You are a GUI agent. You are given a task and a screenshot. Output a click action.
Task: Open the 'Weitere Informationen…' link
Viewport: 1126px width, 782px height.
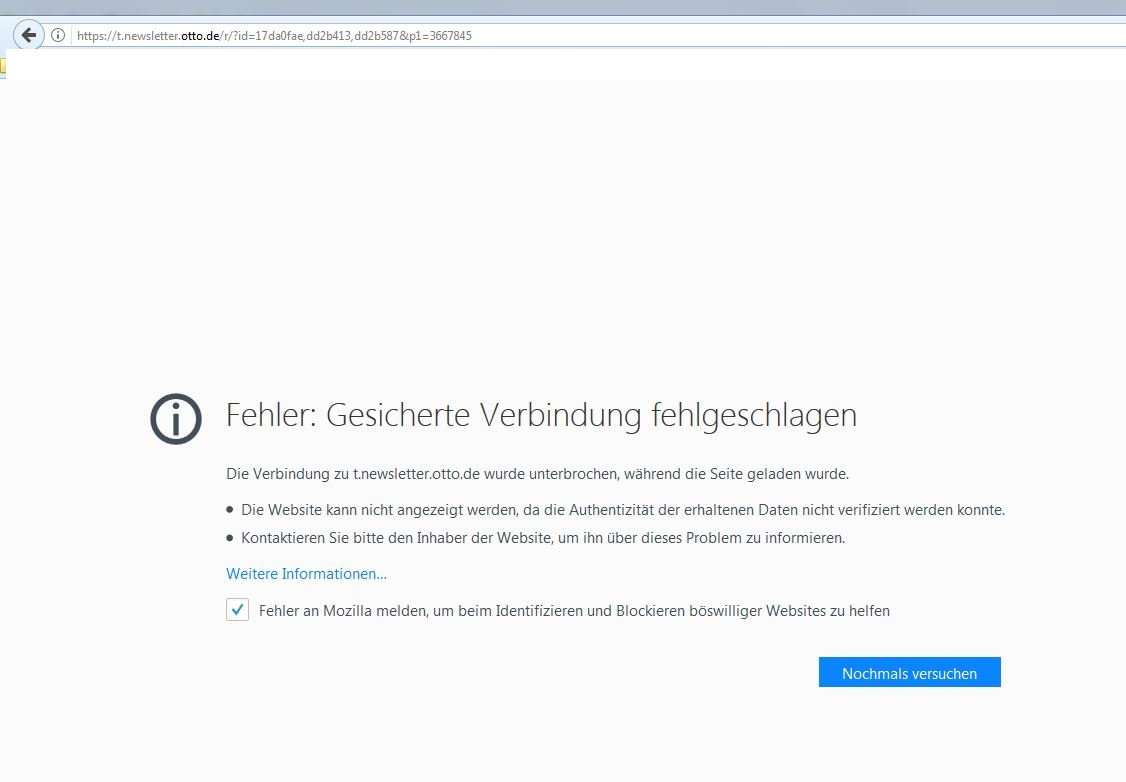click(x=307, y=574)
